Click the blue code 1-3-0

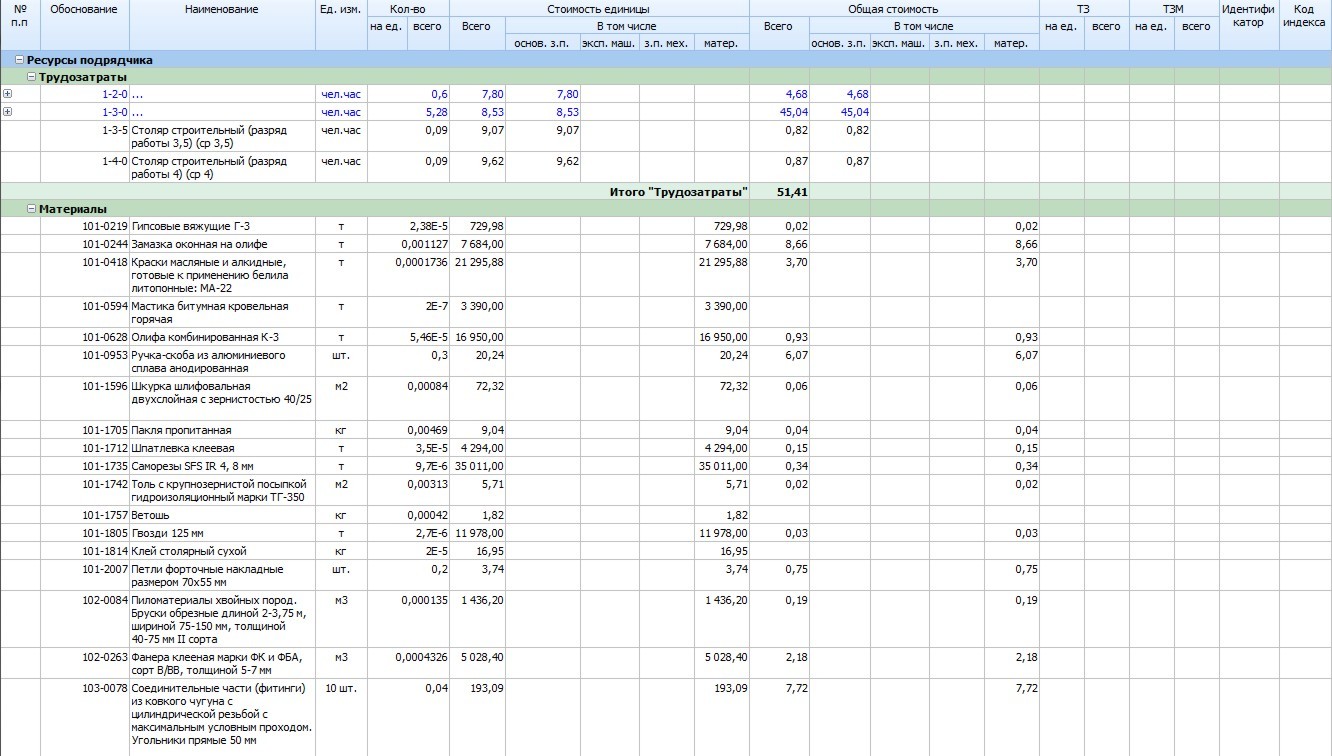[x=114, y=112]
